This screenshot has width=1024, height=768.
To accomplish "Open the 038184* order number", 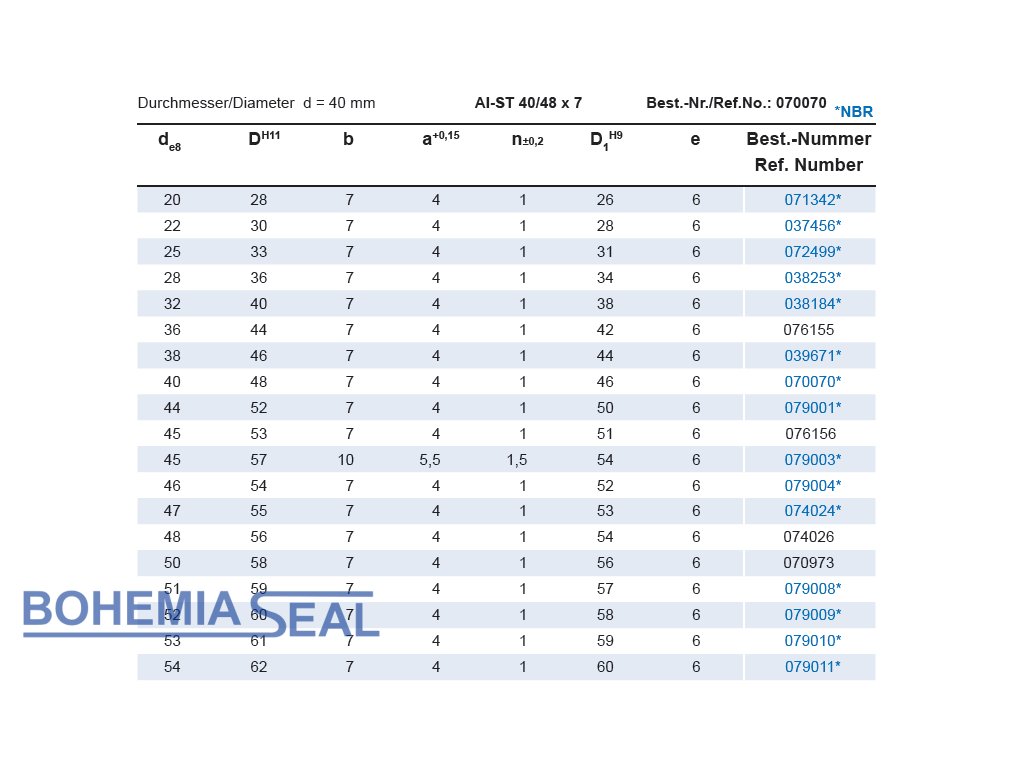I will pyautogui.click(x=812, y=304).
